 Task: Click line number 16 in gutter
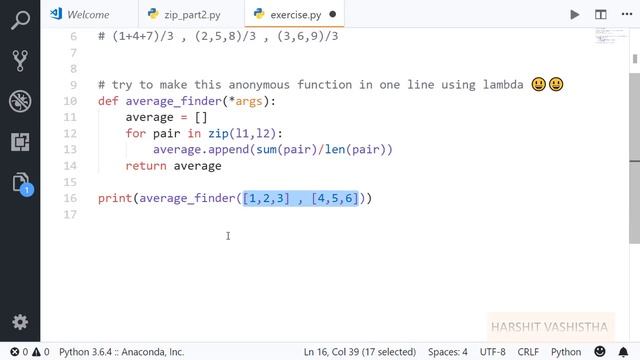click(x=70, y=198)
